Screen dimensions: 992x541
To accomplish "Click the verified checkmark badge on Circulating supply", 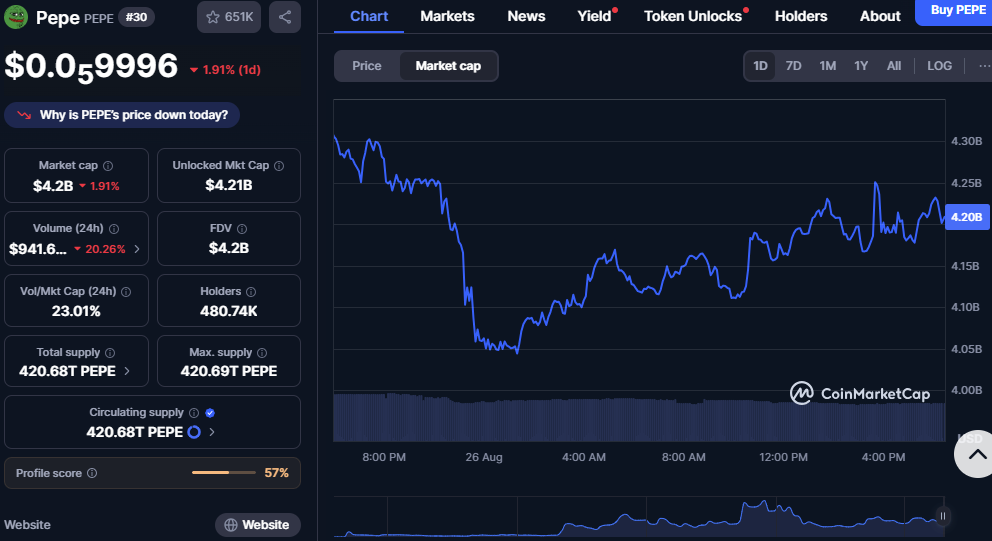I will (210, 413).
